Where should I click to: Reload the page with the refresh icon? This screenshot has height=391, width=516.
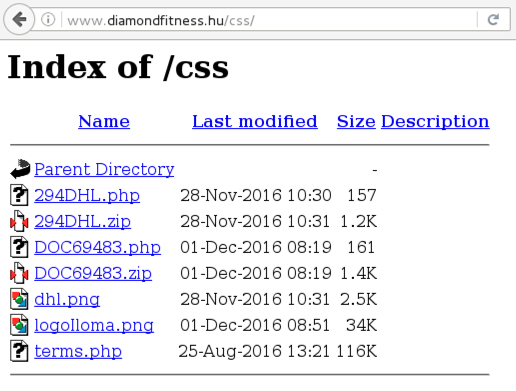(x=493, y=19)
